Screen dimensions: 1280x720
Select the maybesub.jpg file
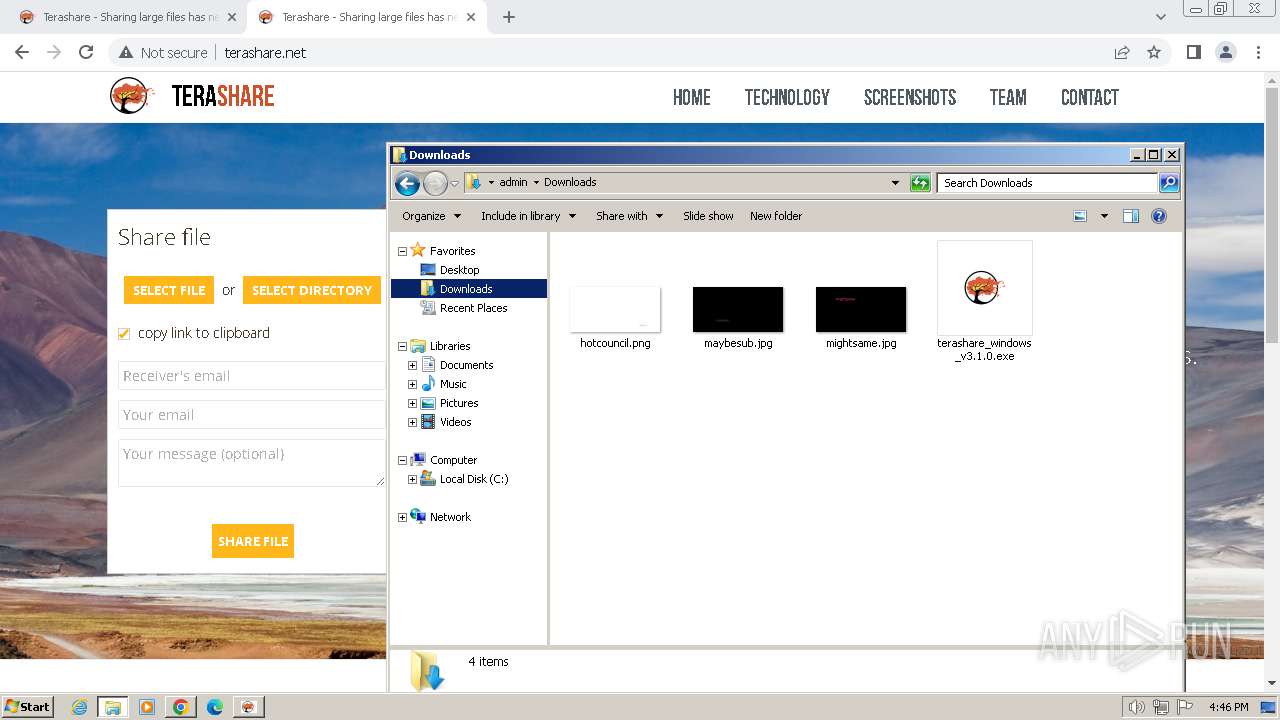pyautogui.click(x=738, y=318)
